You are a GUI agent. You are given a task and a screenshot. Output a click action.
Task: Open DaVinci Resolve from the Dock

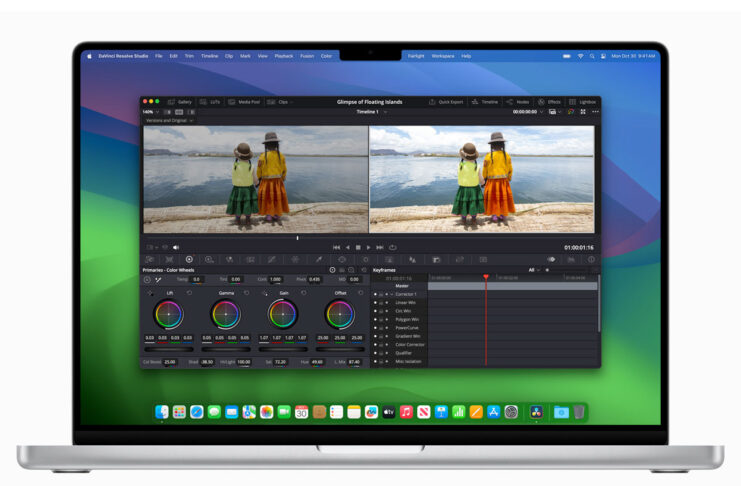click(x=536, y=412)
